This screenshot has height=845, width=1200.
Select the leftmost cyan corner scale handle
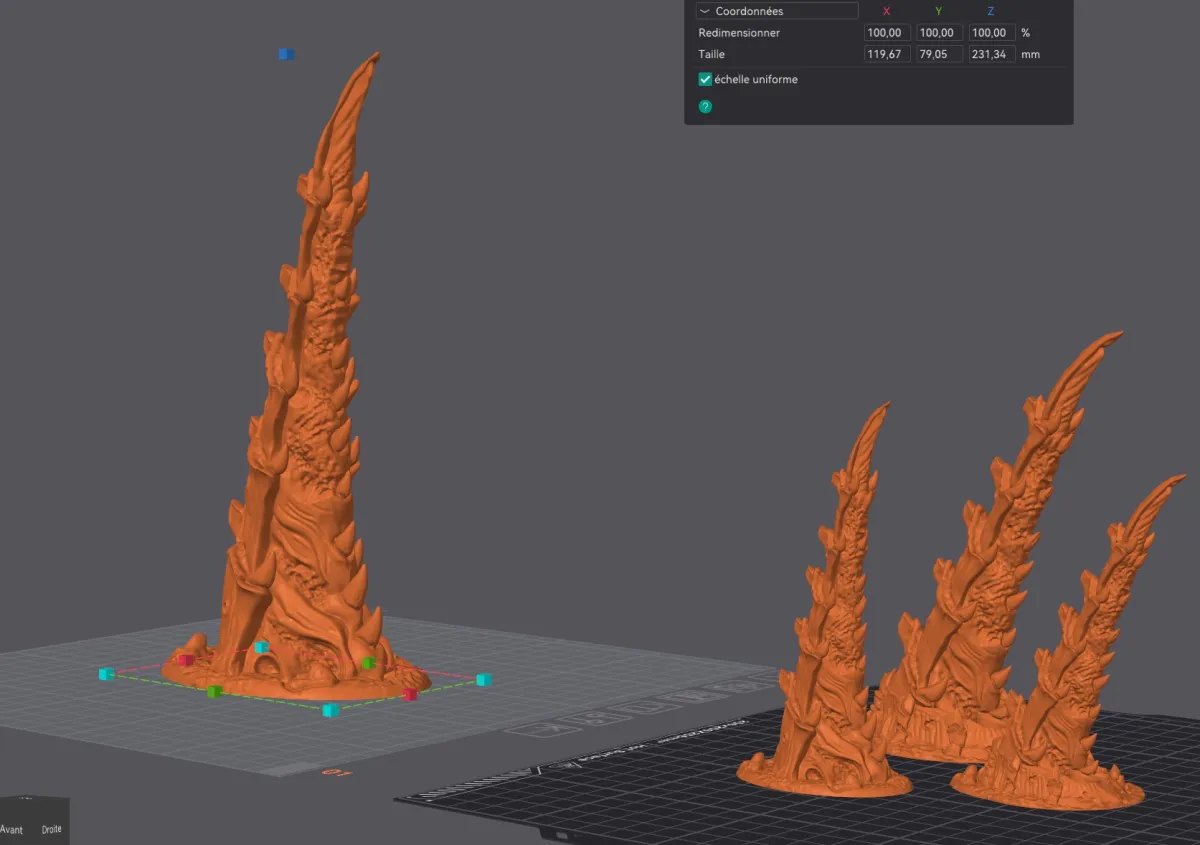pyautogui.click(x=106, y=674)
